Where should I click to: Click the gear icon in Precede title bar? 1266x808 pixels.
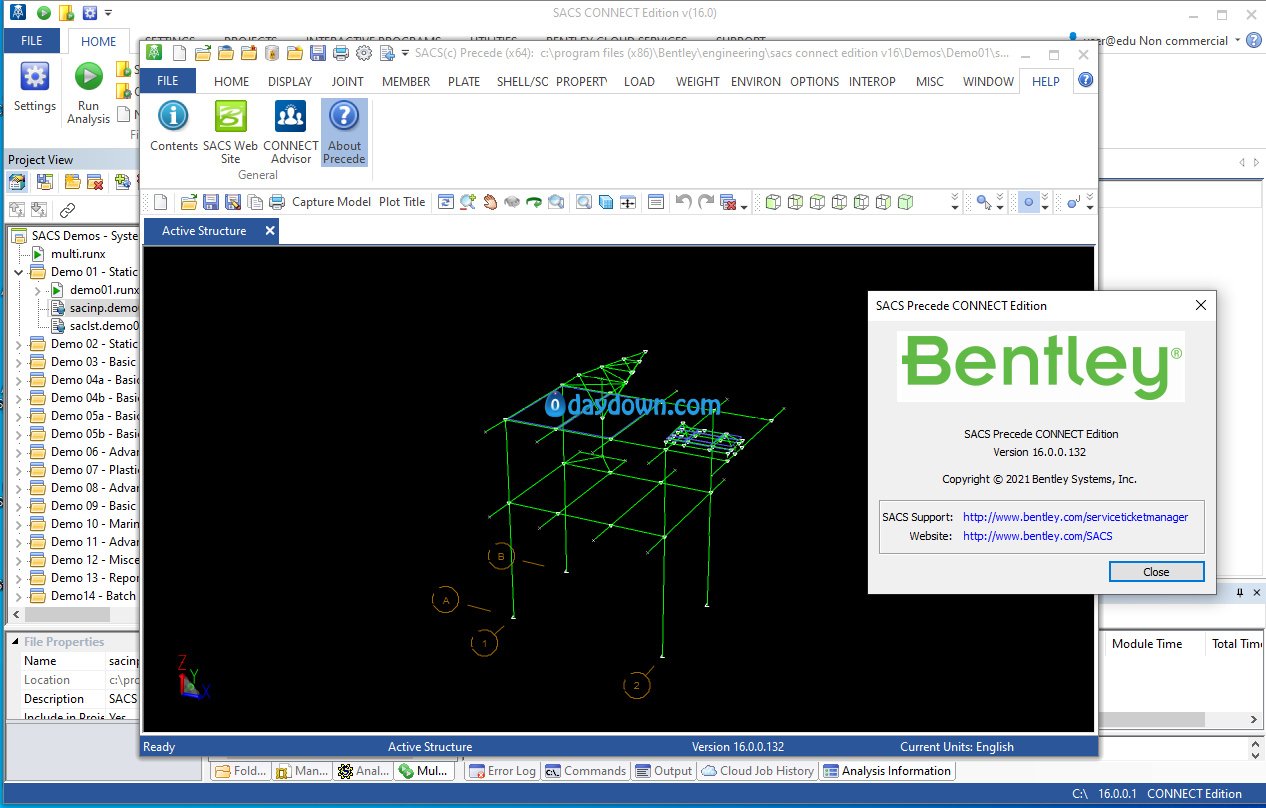[x=364, y=53]
